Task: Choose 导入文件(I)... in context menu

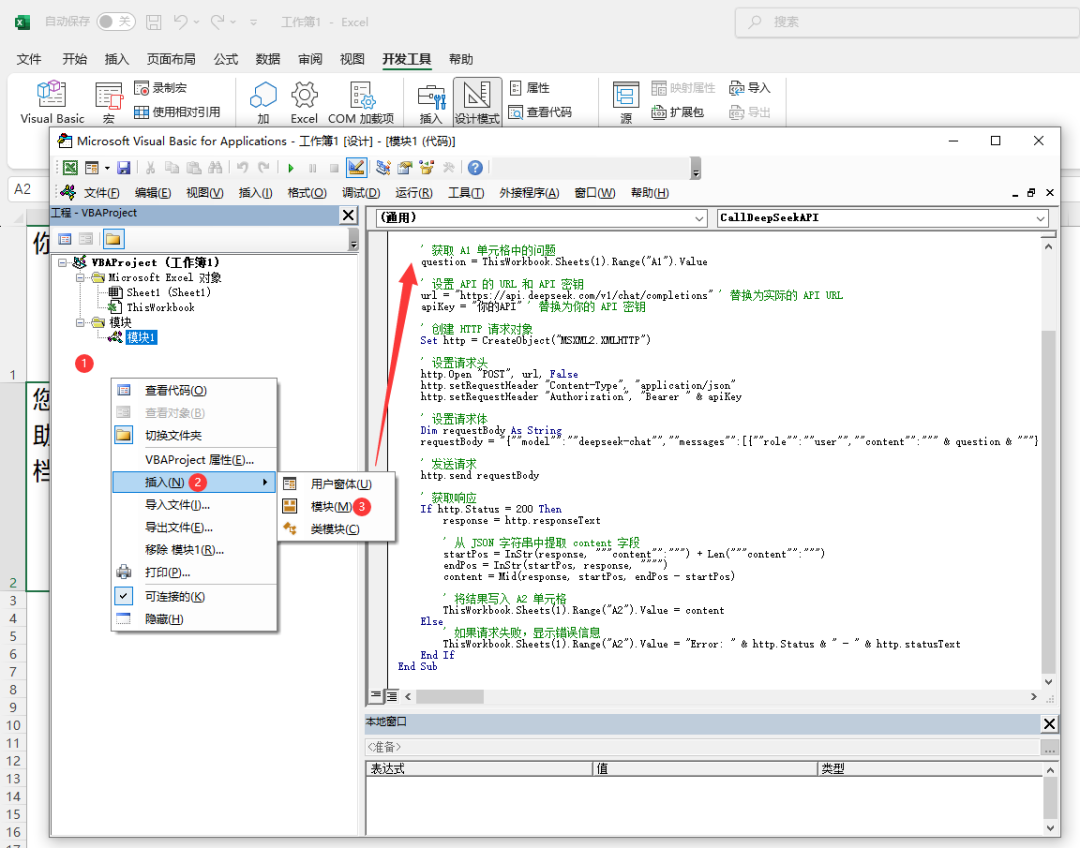Action: pyautogui.click(x=194, y=505)
